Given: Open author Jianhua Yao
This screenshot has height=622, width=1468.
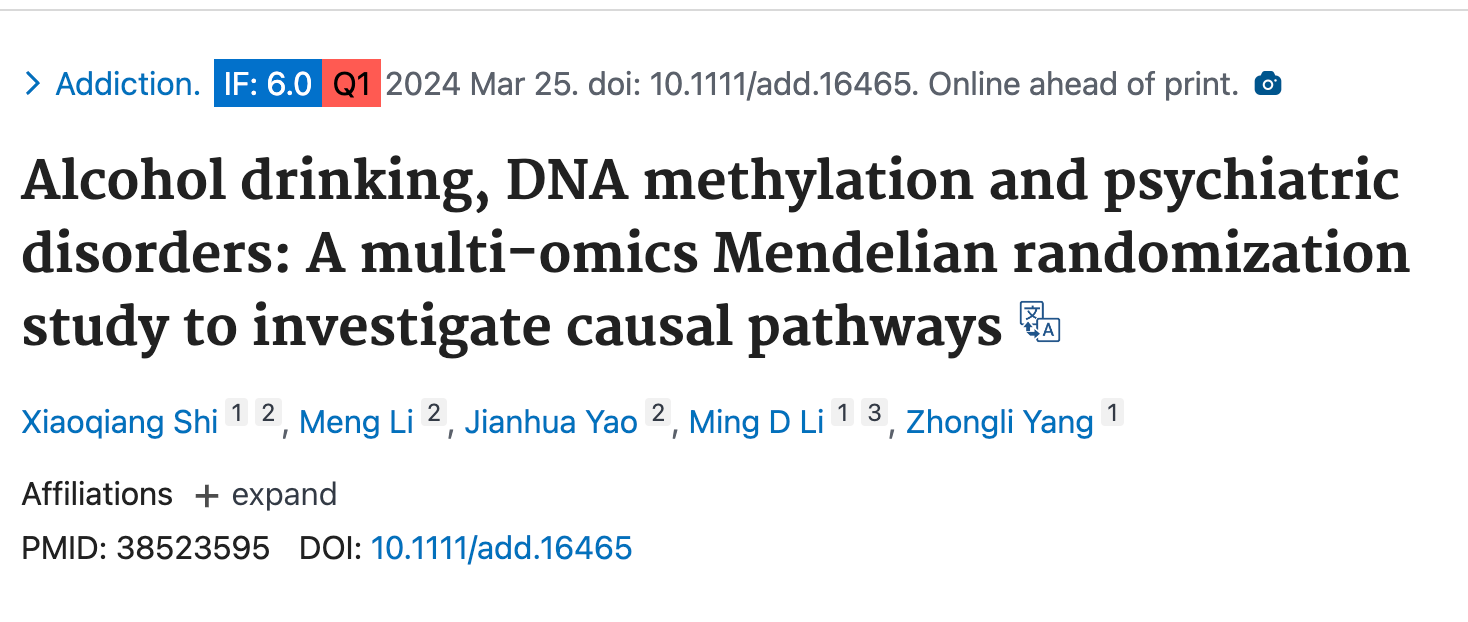Looking at the screenshot, I should [x=551, y=422].
